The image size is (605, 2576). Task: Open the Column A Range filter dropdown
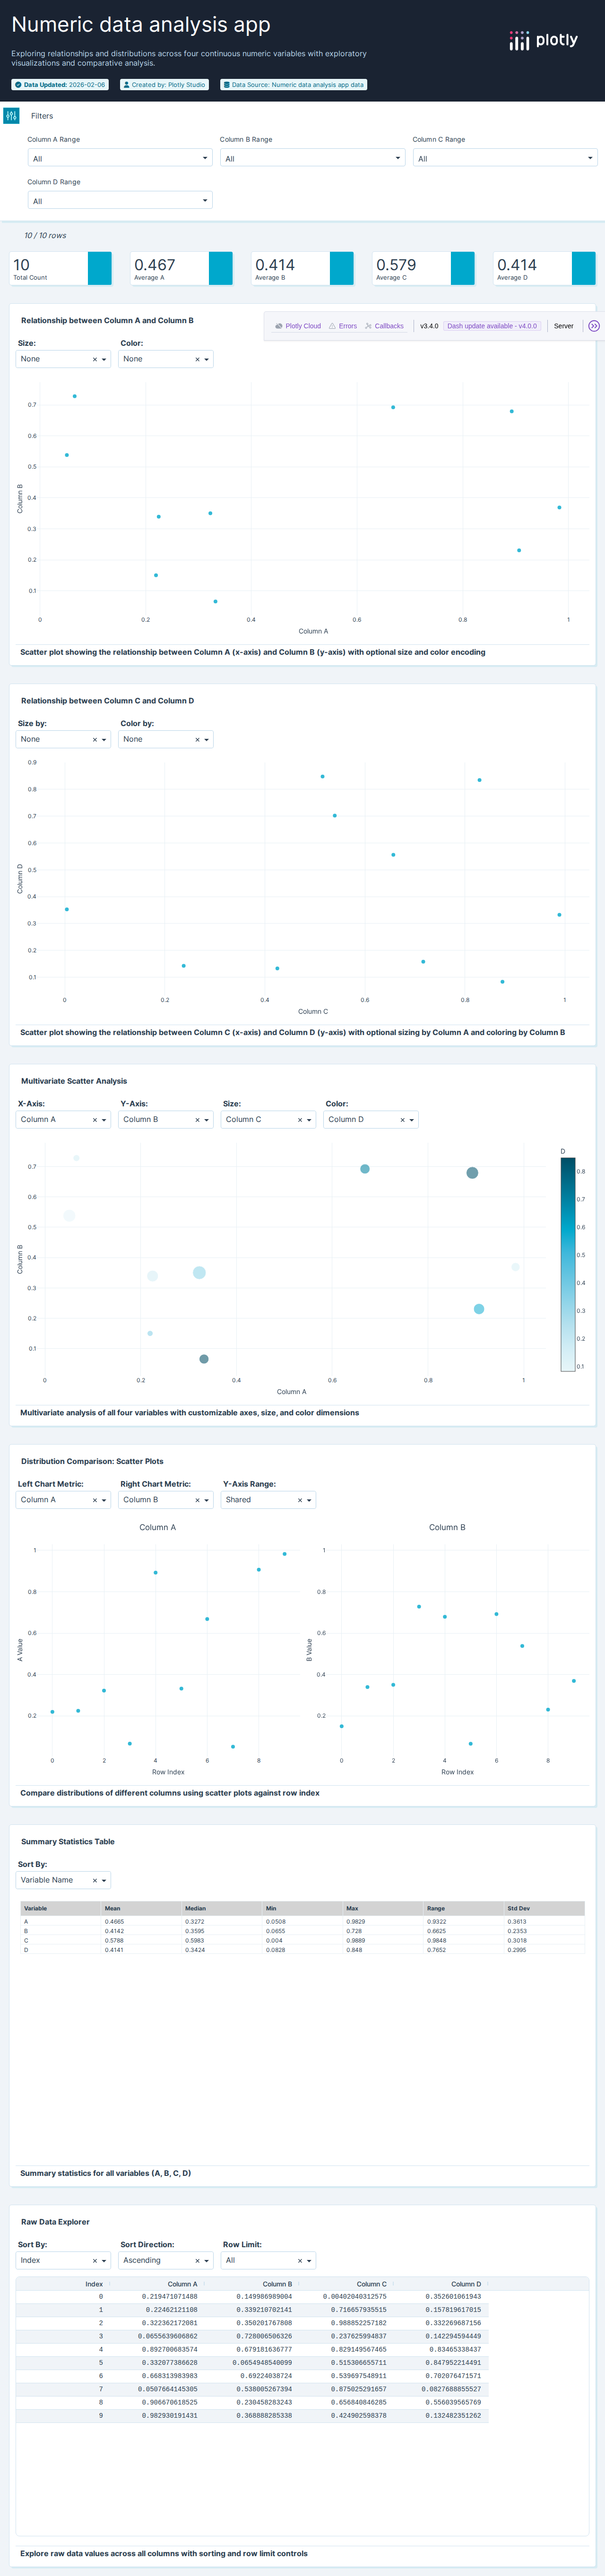(x=119, y=158)
